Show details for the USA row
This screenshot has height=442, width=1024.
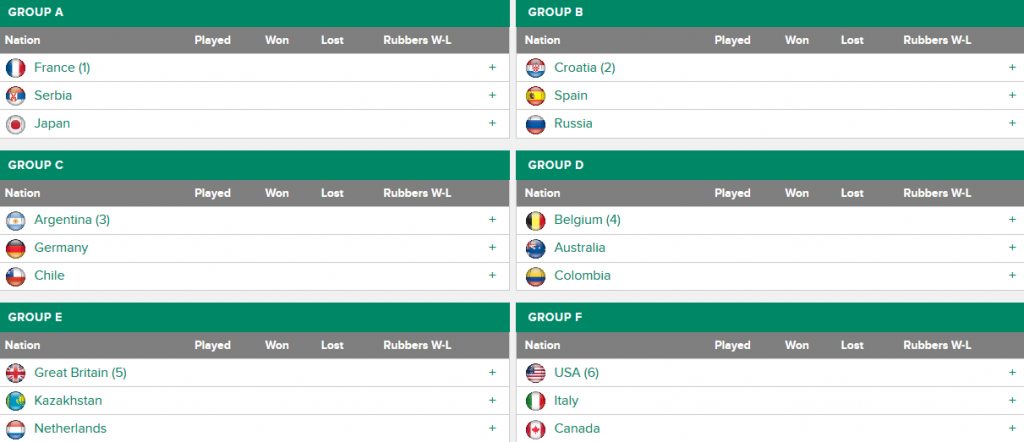click(x=1012, y=373)
